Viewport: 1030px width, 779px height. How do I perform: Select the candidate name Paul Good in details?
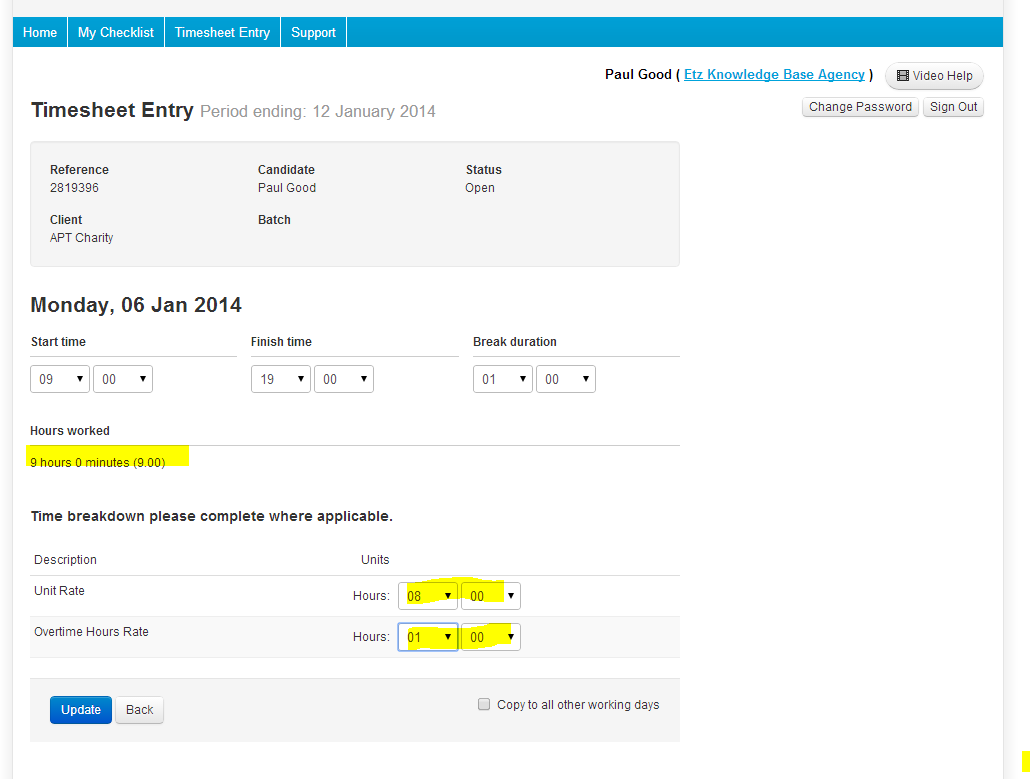tap(287, 188)
